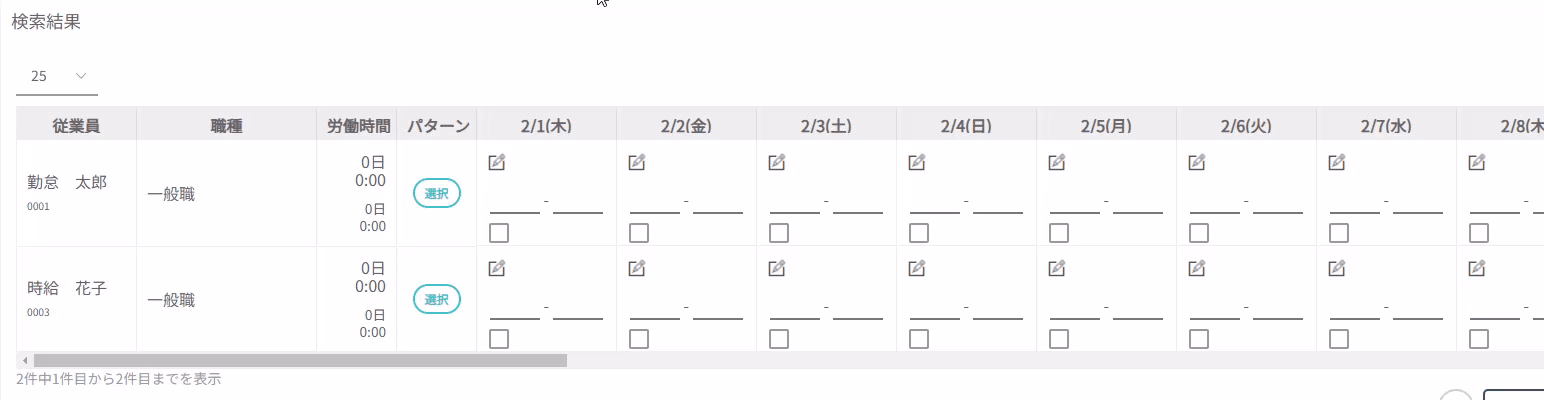Click the horizontal scrollbar thumb
Image resolution: width=1544 pixels, height=400 pixels.
tap(300, 360)
